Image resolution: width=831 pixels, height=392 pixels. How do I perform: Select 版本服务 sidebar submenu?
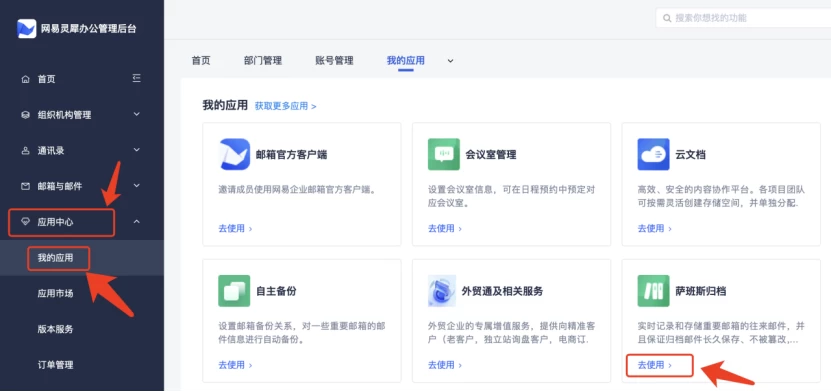pos(55,329)
